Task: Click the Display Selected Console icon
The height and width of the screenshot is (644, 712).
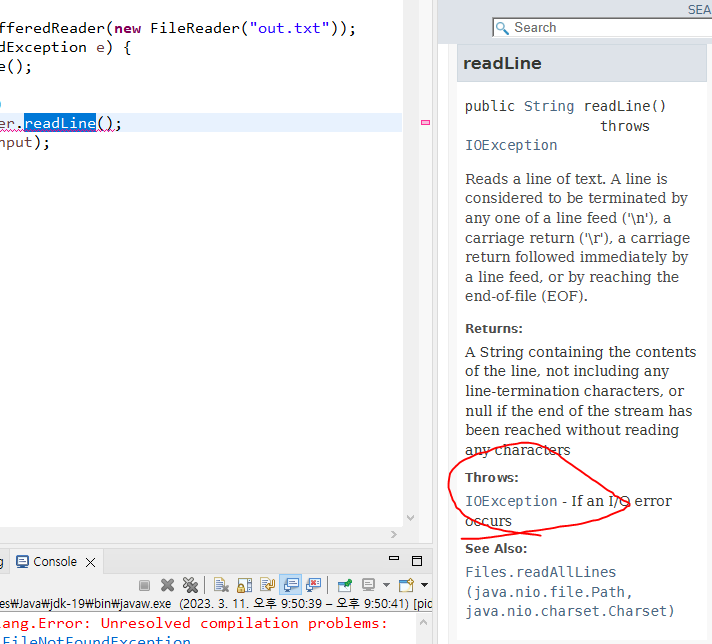Action: (368, 585)
